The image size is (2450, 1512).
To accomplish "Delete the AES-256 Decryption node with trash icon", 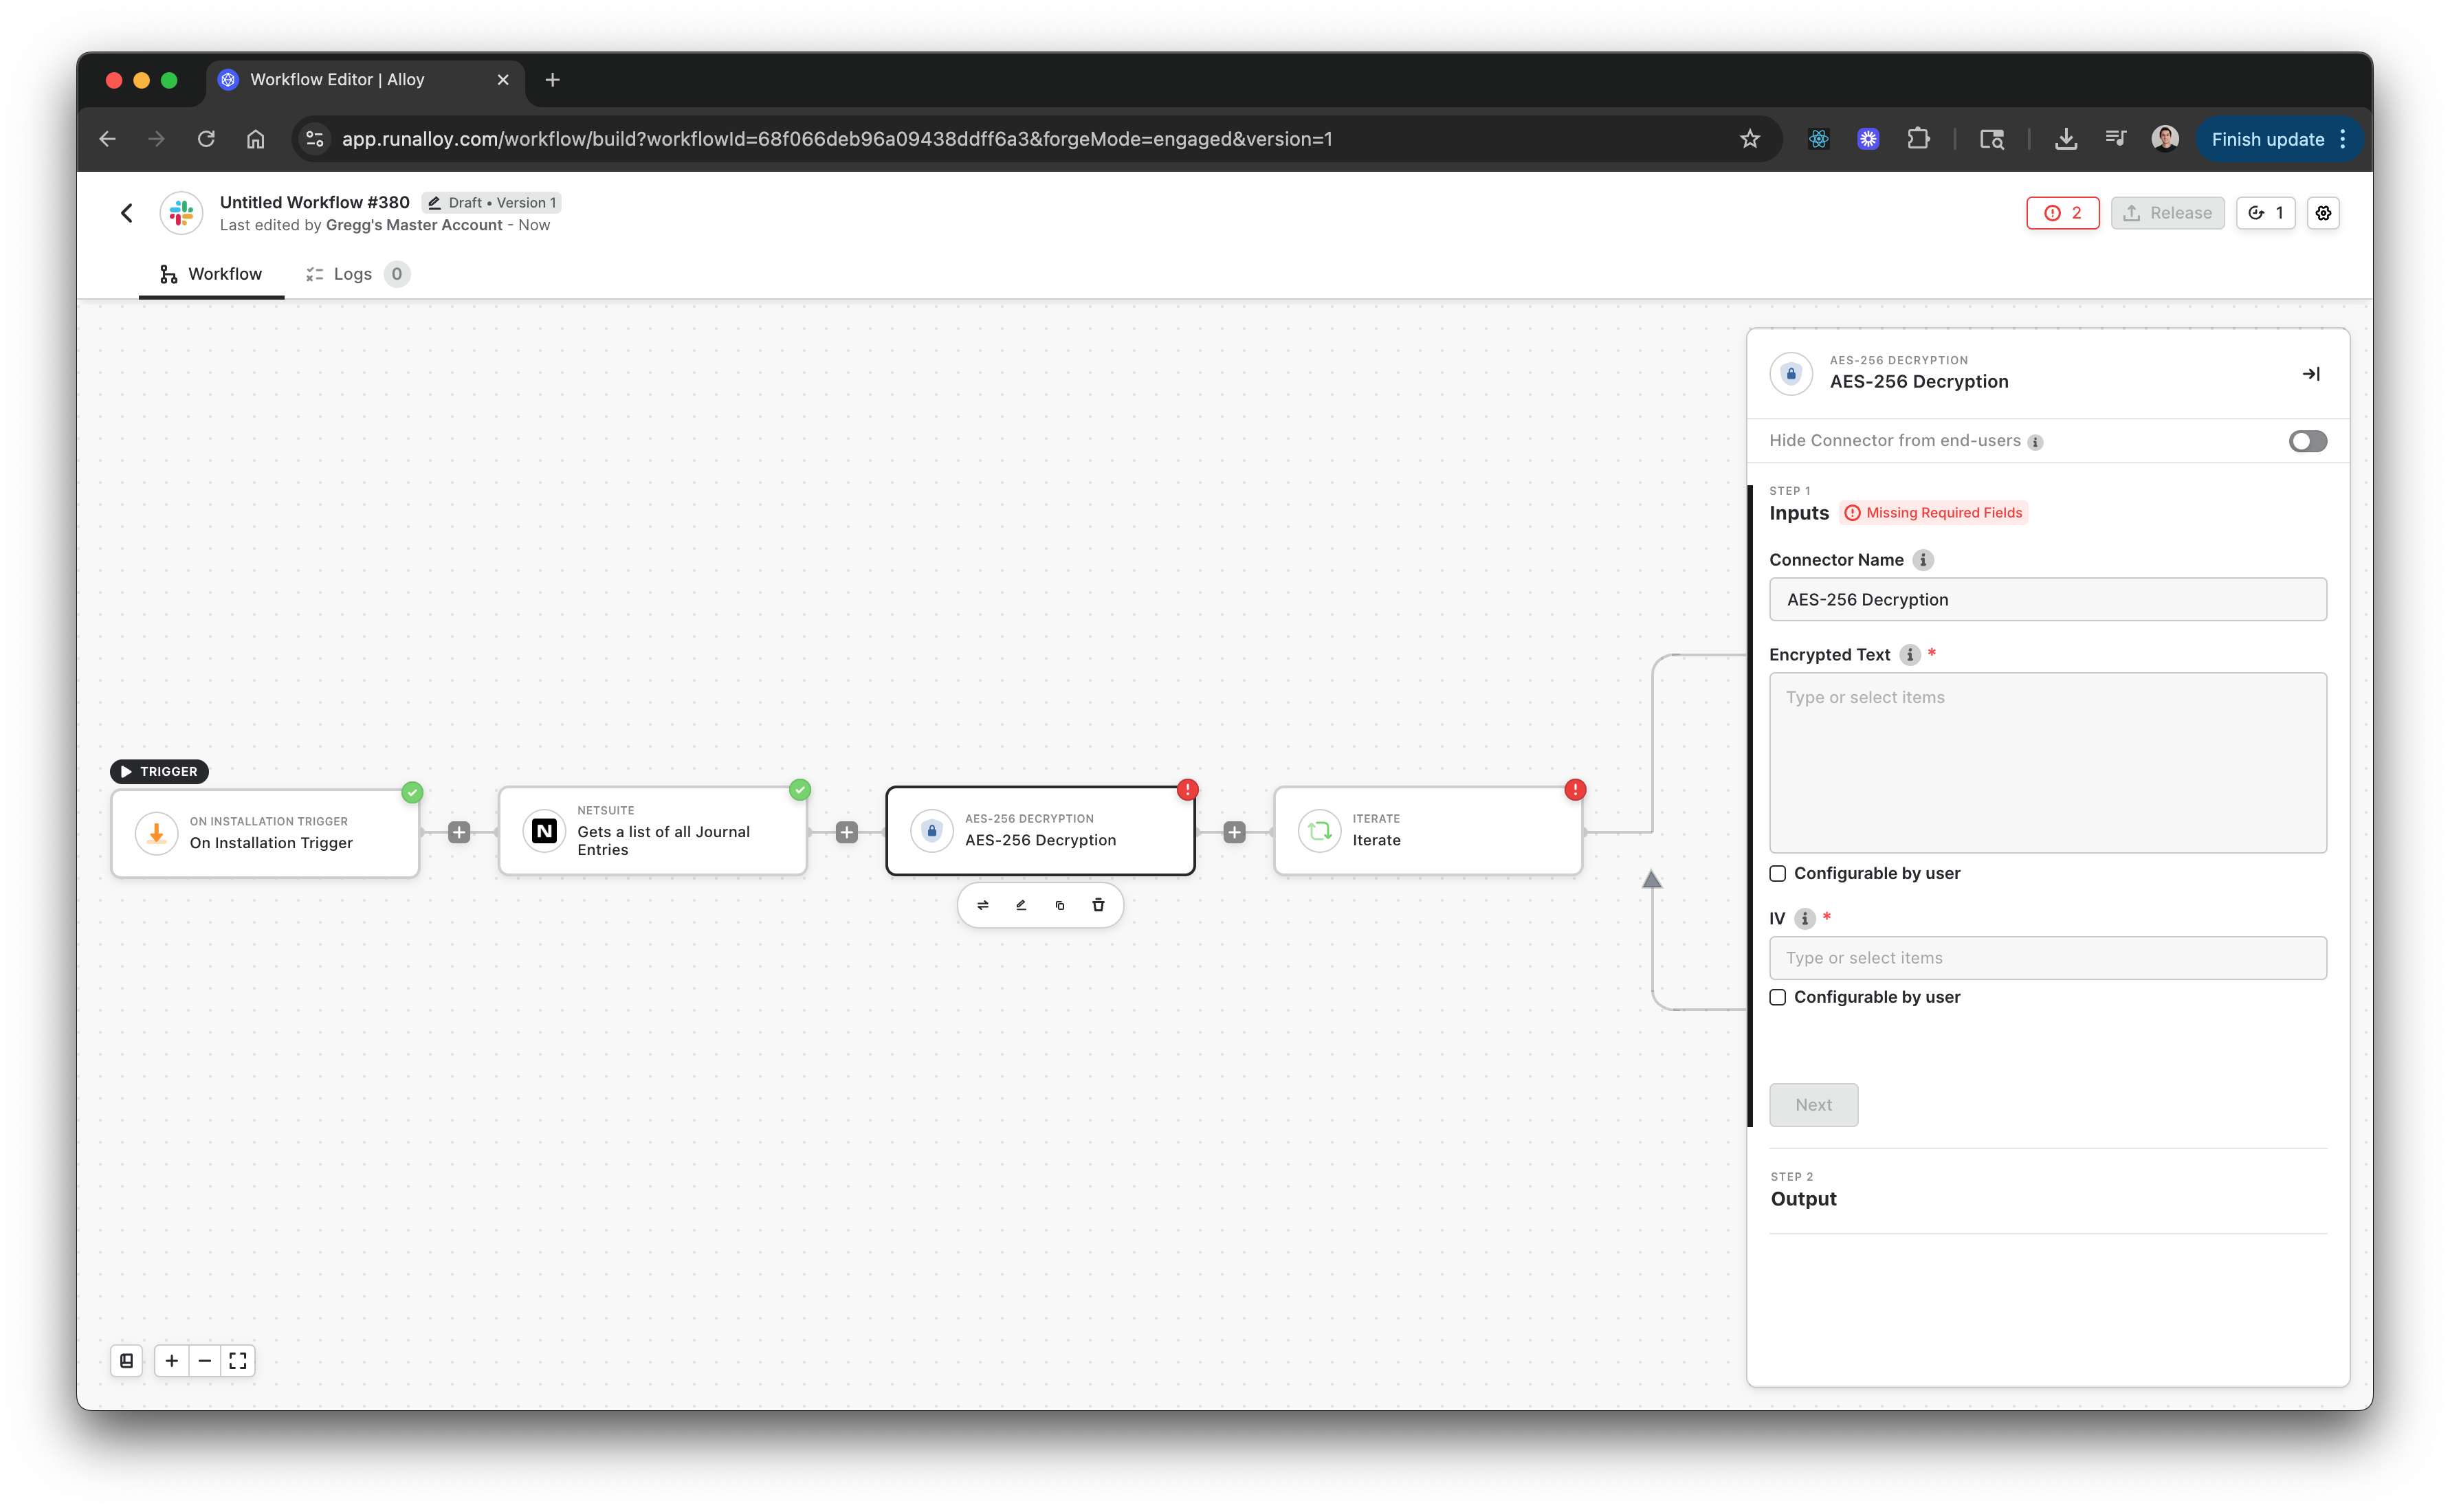I will (1098, 905).
